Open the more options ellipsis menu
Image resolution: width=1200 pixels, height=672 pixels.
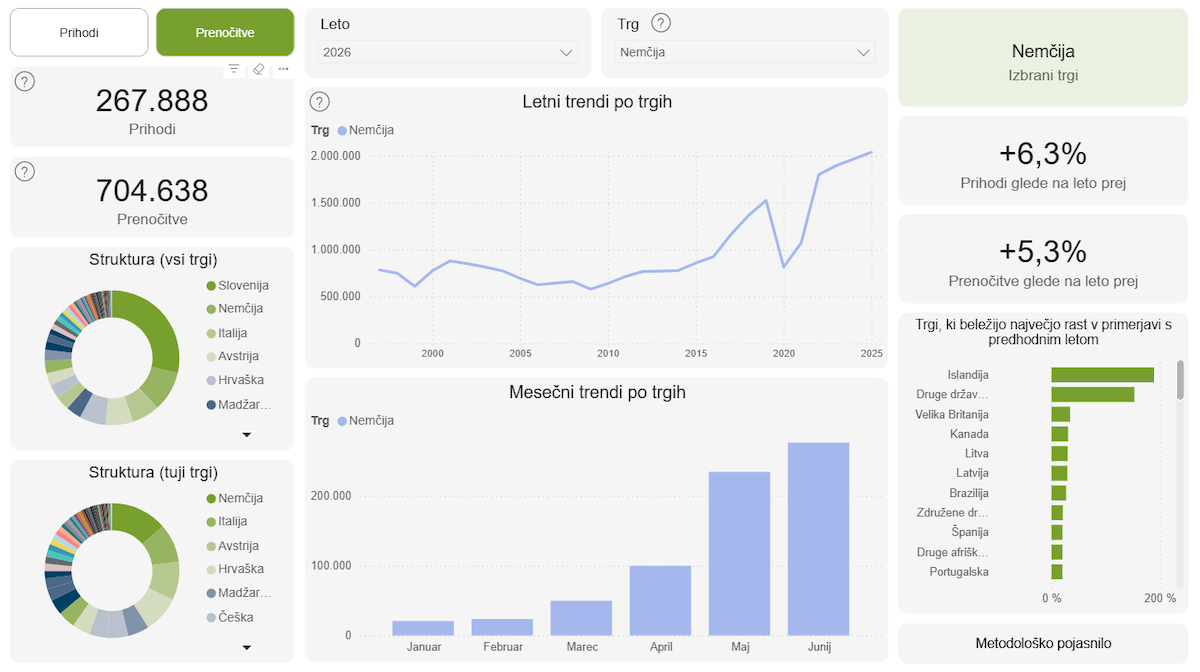(283, 69)
